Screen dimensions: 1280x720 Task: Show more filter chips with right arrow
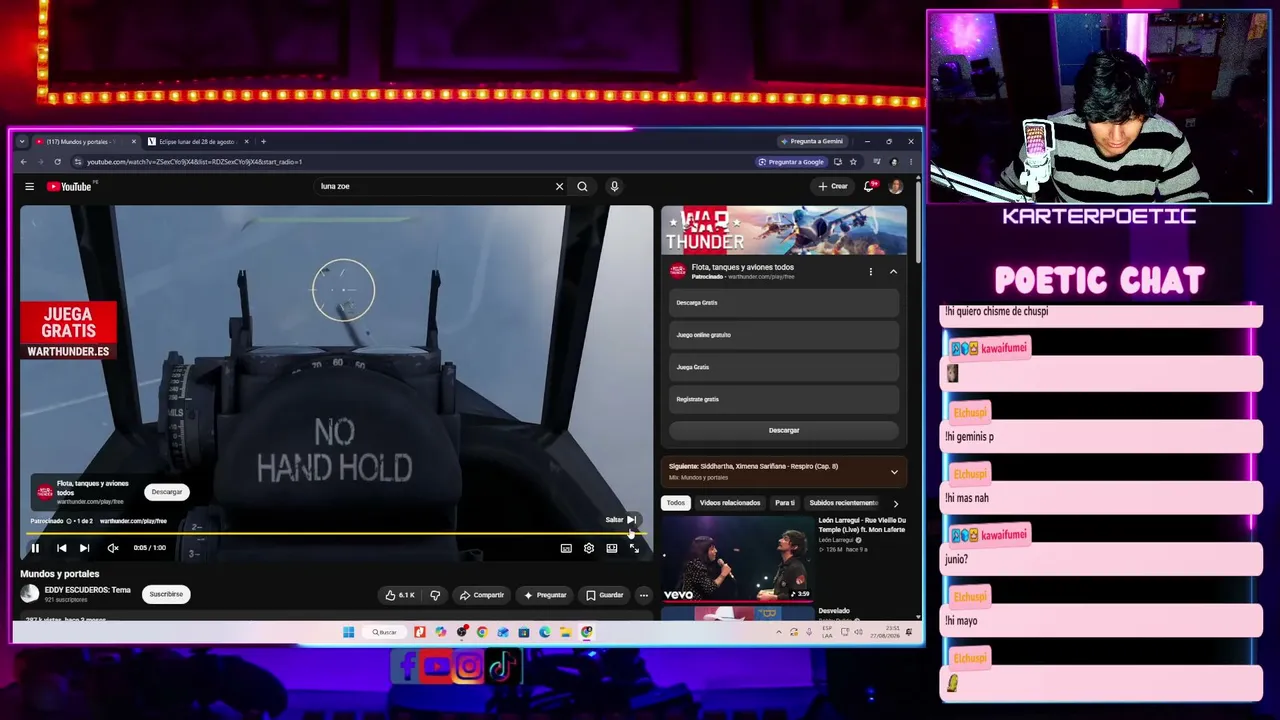[x=895, y=503]
